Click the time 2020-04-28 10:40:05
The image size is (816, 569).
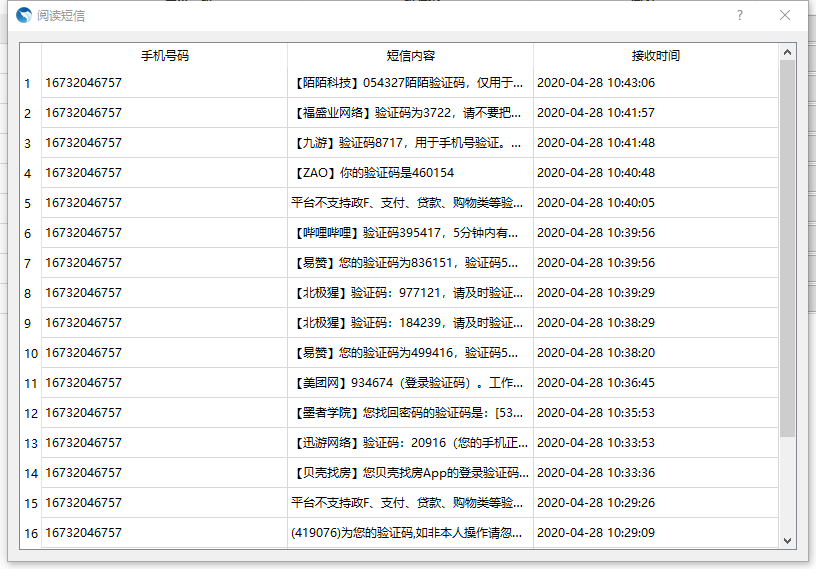coord(596,203)
